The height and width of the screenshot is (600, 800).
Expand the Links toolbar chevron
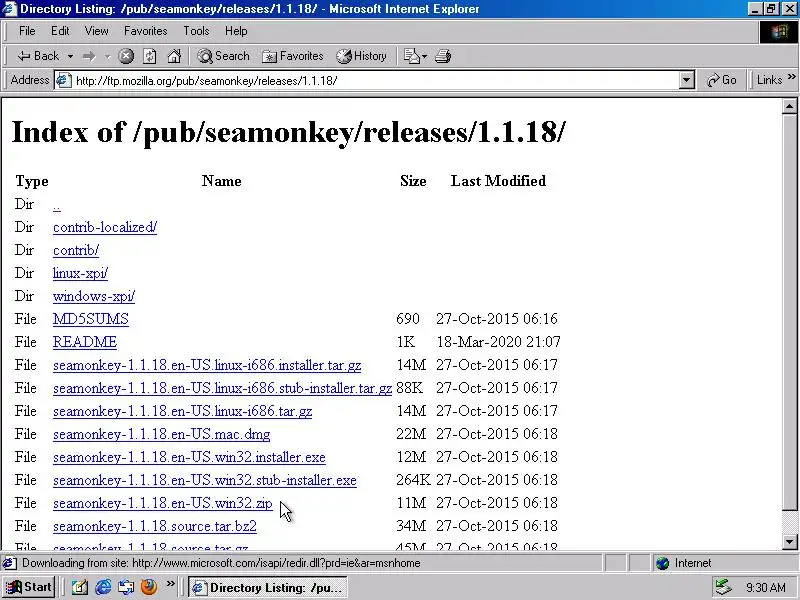[791, 77]
